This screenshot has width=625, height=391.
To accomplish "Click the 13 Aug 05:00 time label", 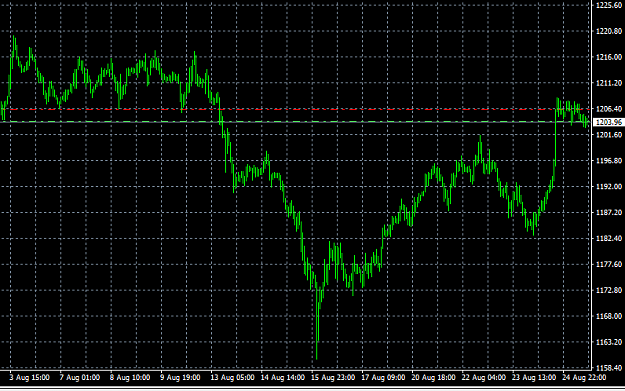I will coord(232,377).
